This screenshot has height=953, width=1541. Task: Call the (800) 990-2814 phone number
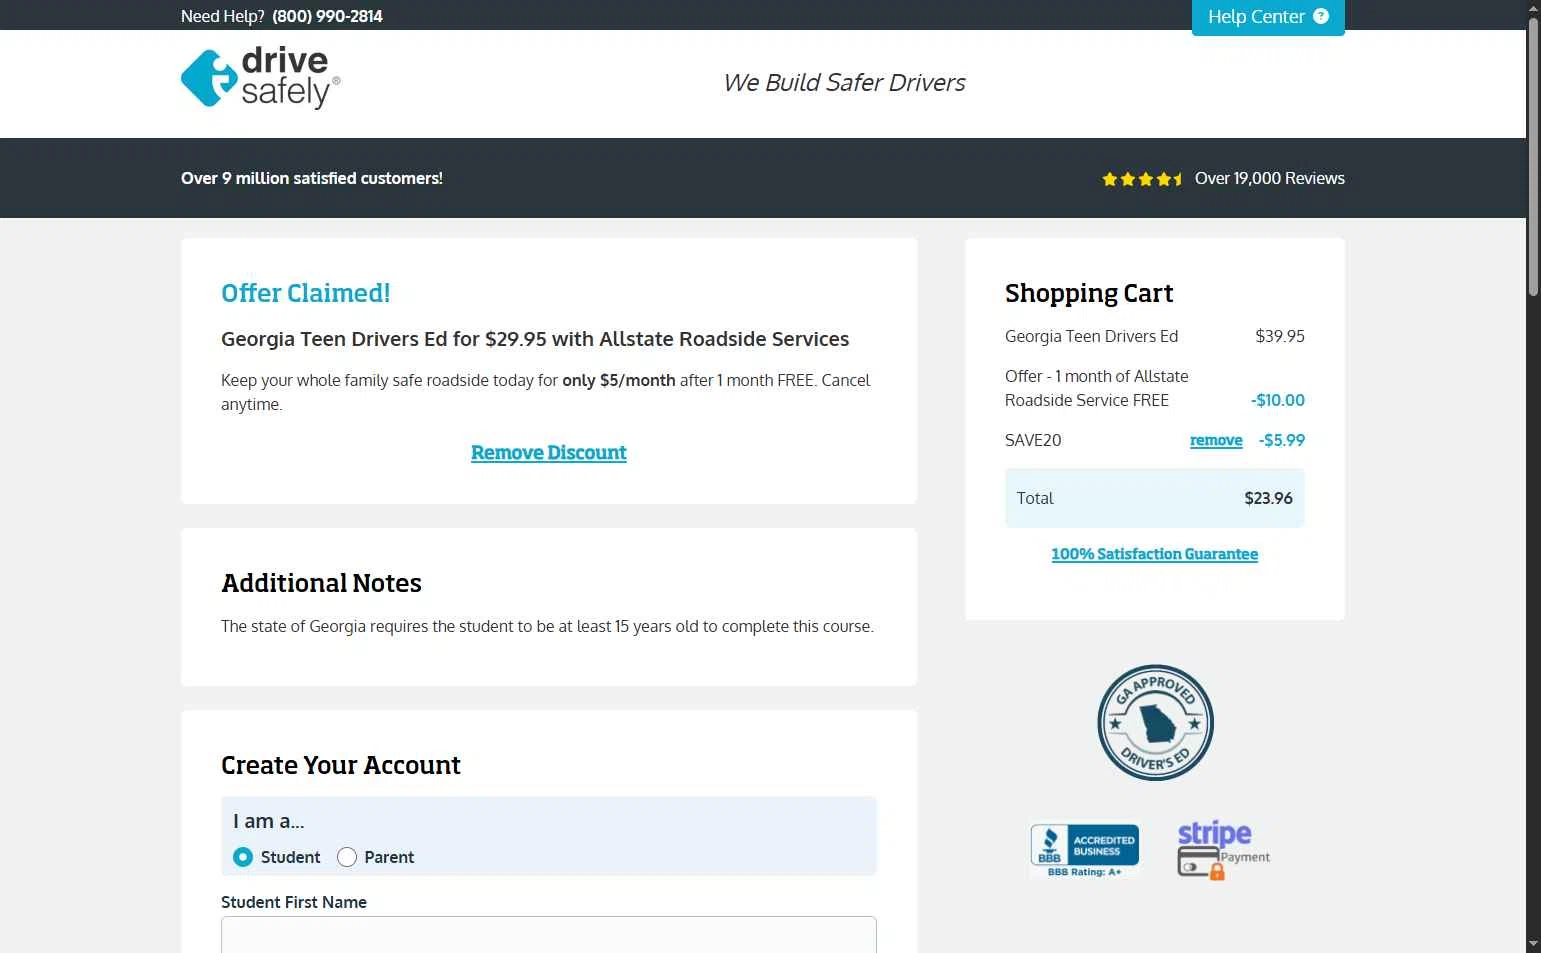tap(327, 16)
